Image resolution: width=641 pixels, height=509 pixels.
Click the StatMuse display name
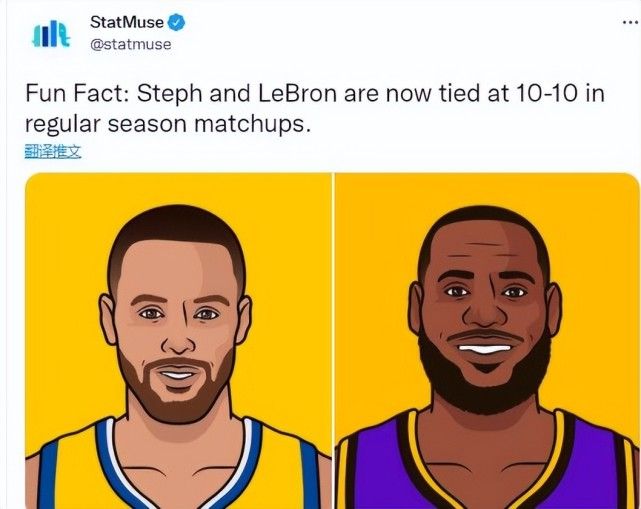(127, 22)
